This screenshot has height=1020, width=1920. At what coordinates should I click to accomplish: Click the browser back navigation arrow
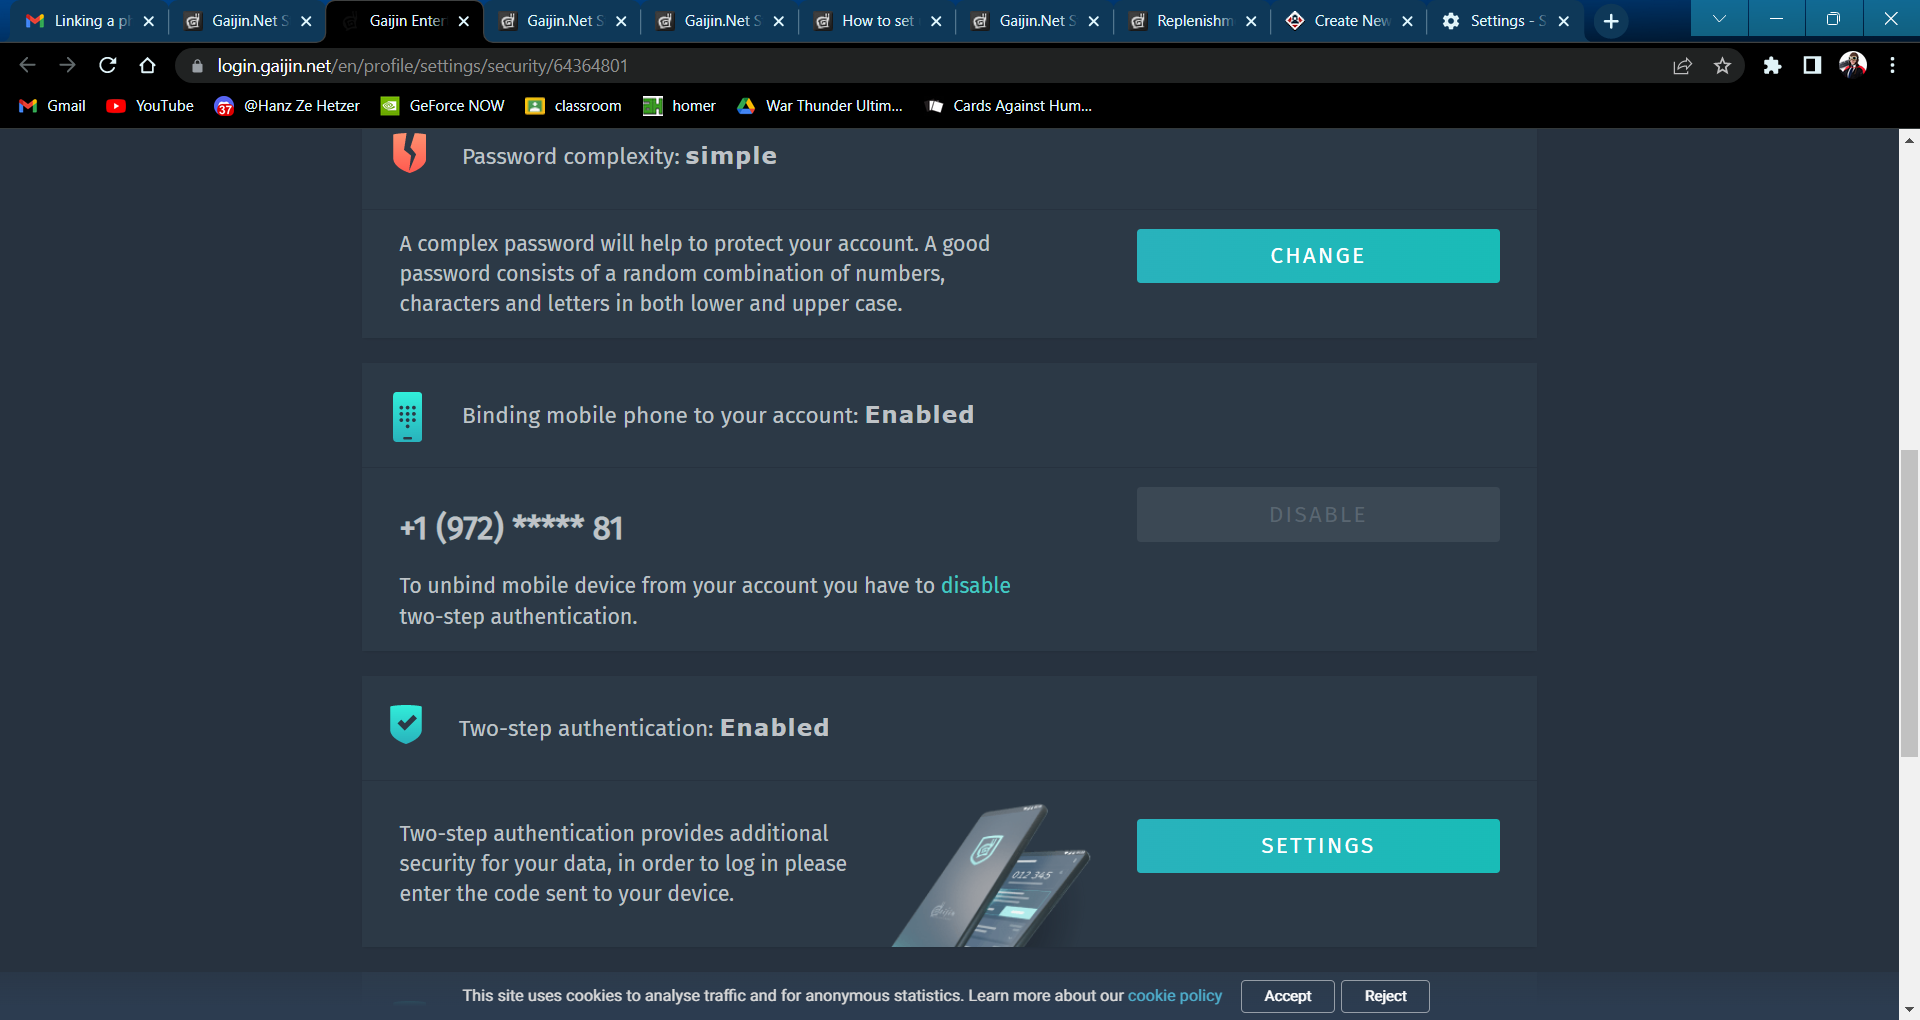[27, 65]
